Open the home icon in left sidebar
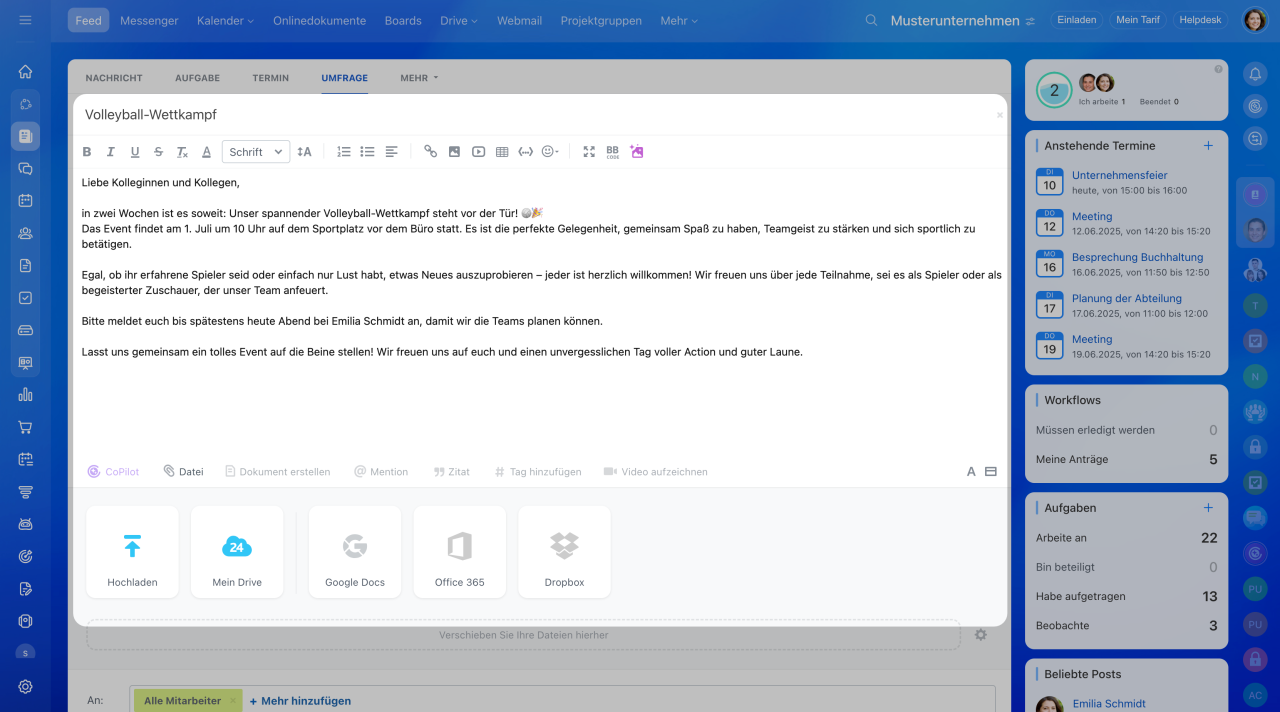 coord(25,71)
